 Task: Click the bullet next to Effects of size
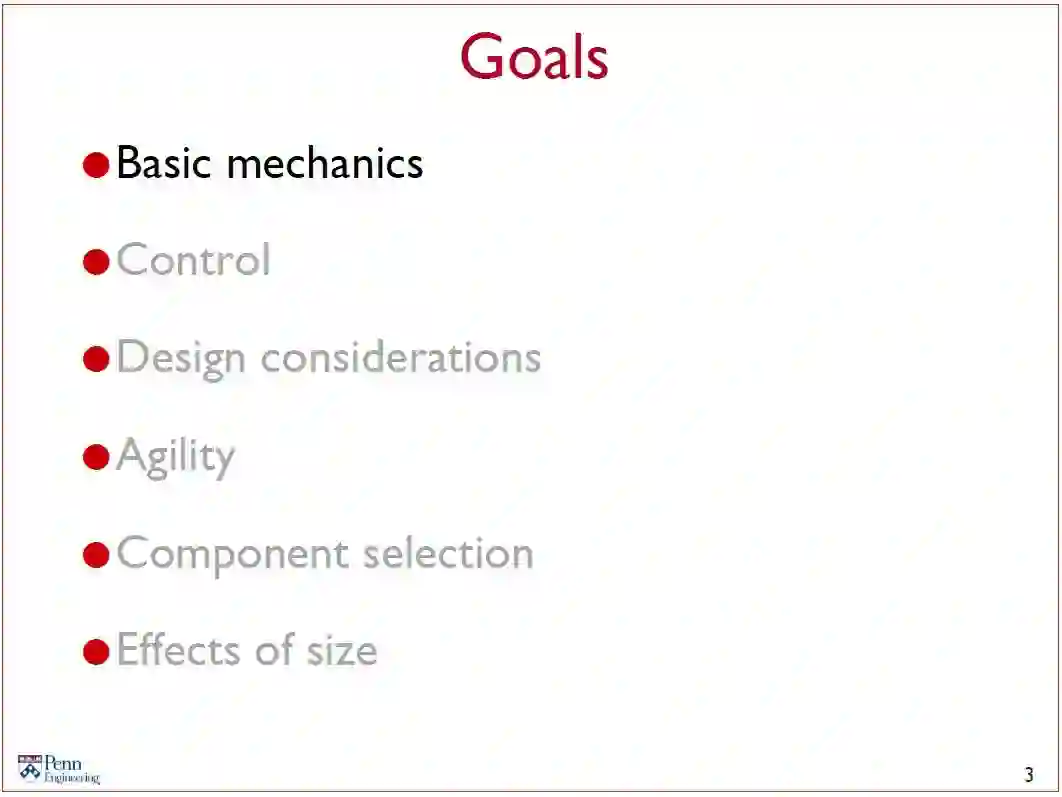point(96,652)
